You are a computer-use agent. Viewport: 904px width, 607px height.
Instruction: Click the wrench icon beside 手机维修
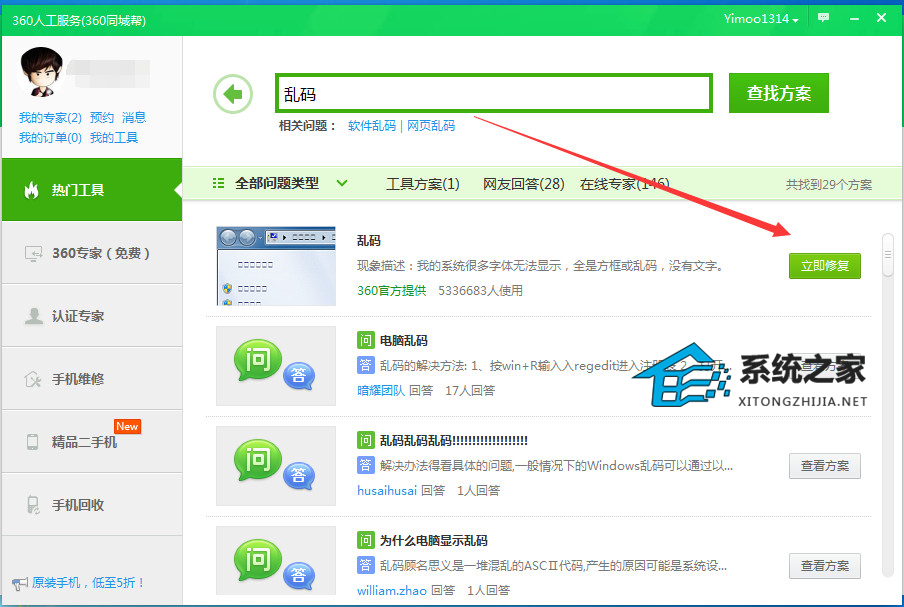click(x=33, y=379)
